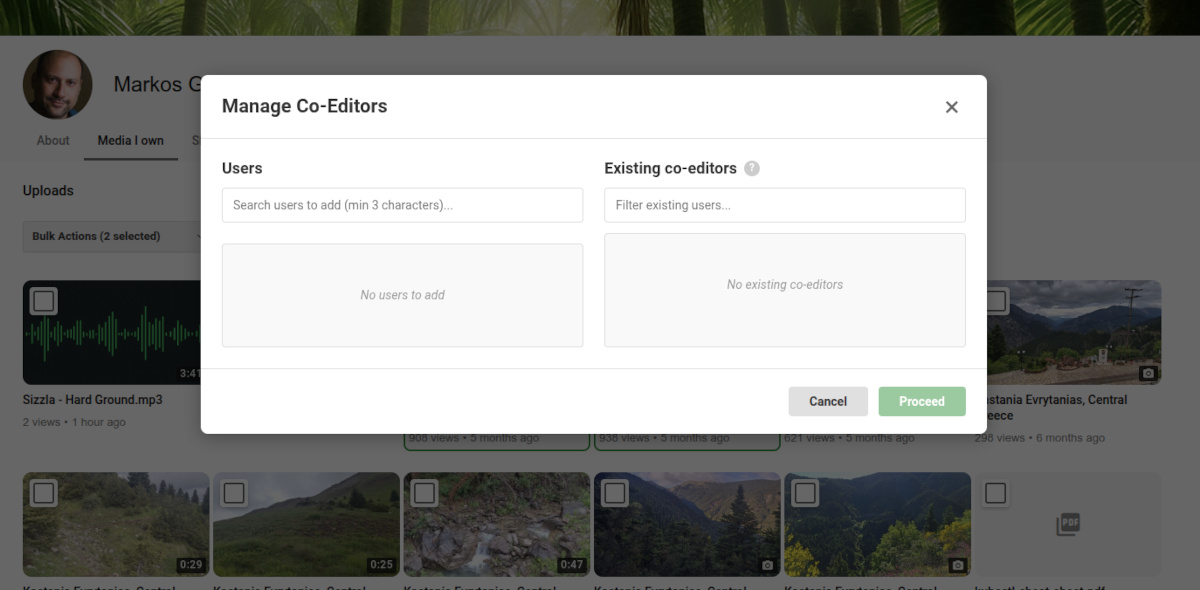The width and height of the screenshot is (1200, 590).
Task: Open the Media I own tab
Action: pos(130,140)
